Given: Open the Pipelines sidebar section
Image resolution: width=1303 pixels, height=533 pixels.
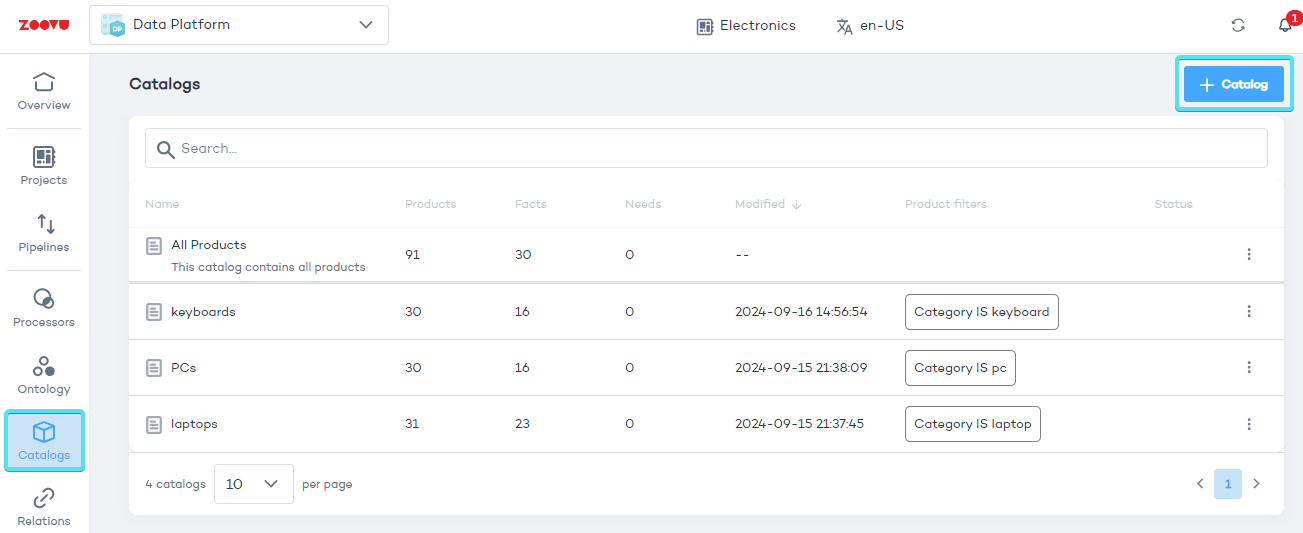Looking at the screenshot, I should (x=44, y=233).
